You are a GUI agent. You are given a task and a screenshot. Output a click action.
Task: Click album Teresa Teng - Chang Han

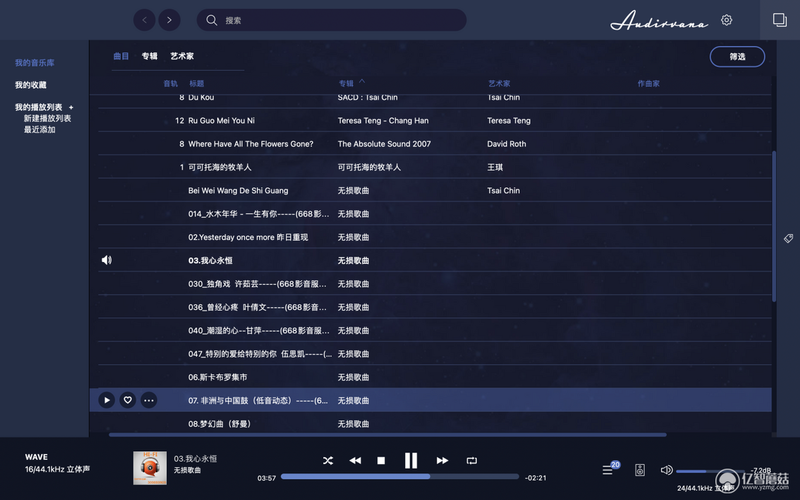(x=383, y=121)
